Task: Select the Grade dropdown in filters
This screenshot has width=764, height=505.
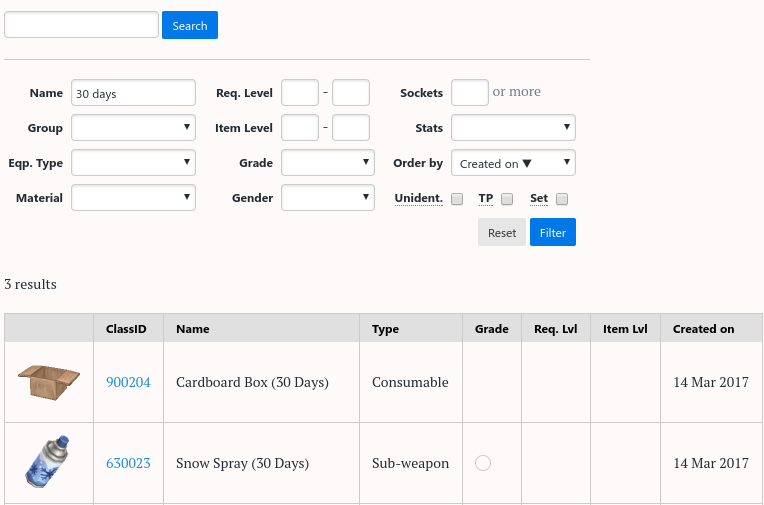Action: tap(328, 163)
